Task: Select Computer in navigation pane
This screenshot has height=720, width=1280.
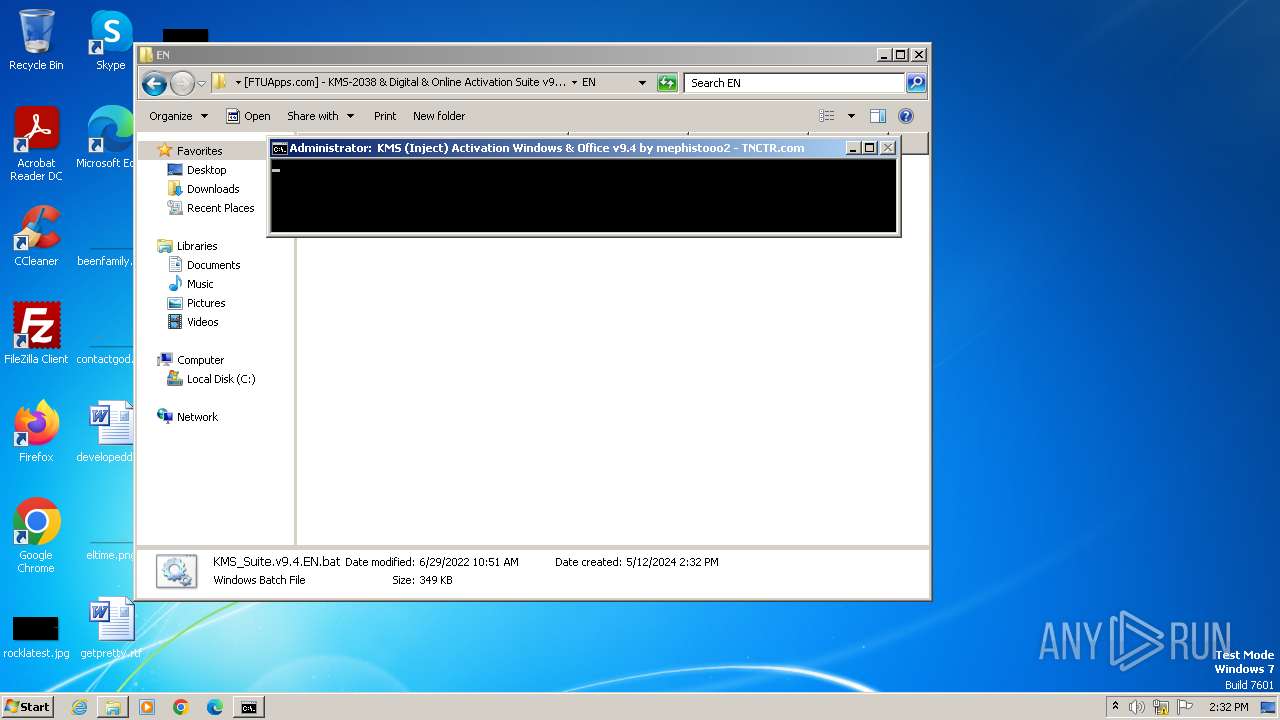Action: pos(200,360)
